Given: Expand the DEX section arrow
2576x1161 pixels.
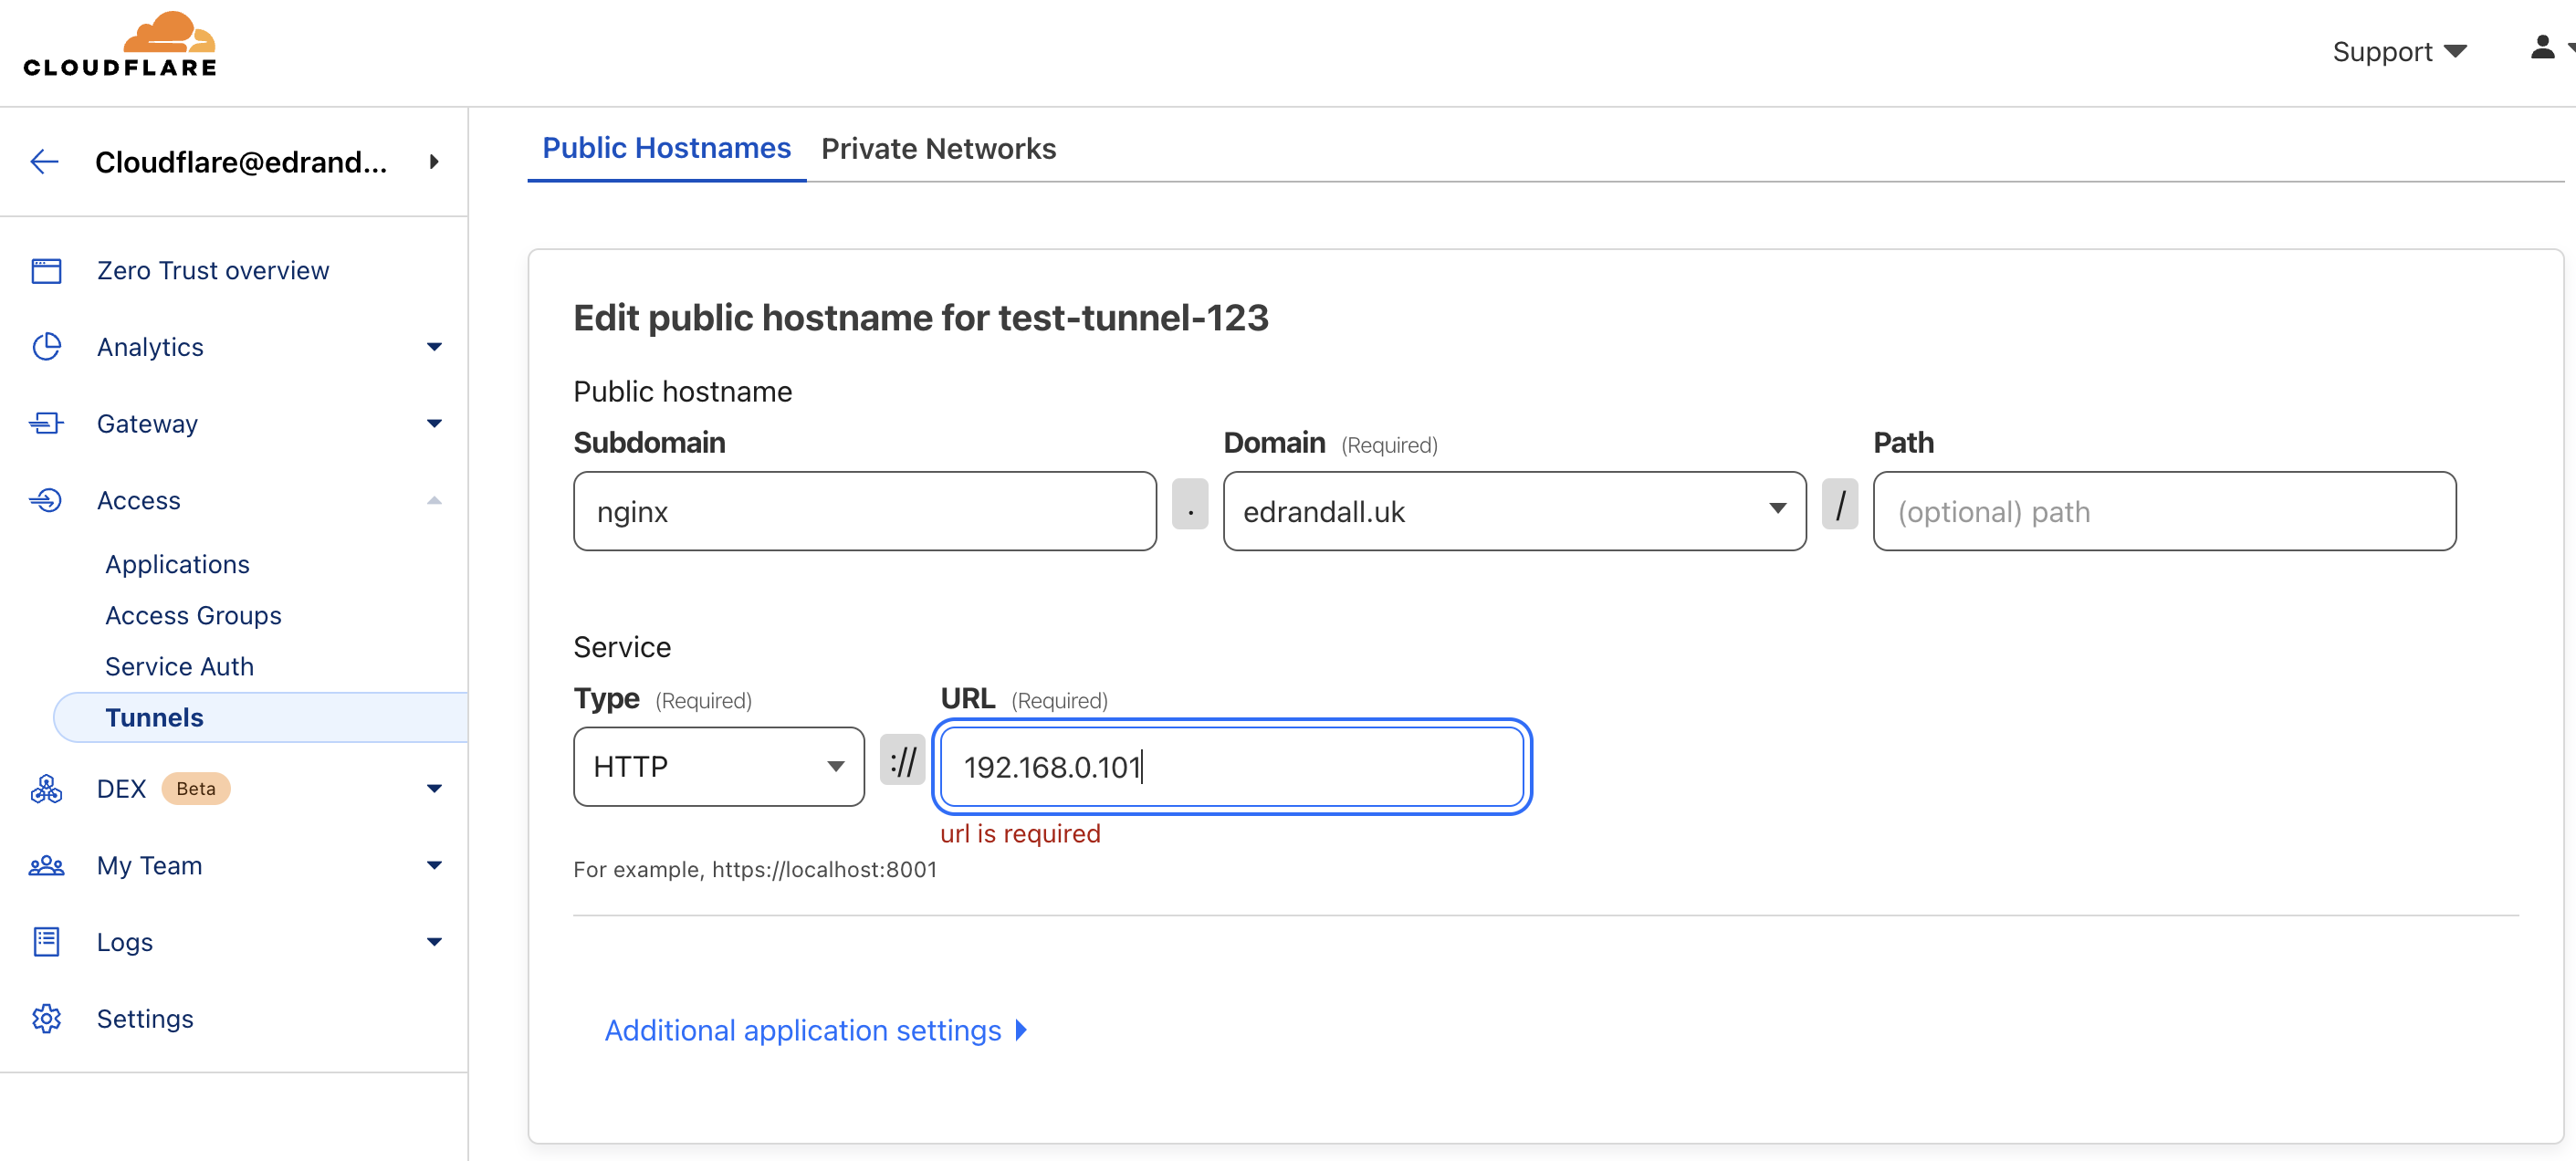Looking at the screenshot, I should tap(434, 789).
